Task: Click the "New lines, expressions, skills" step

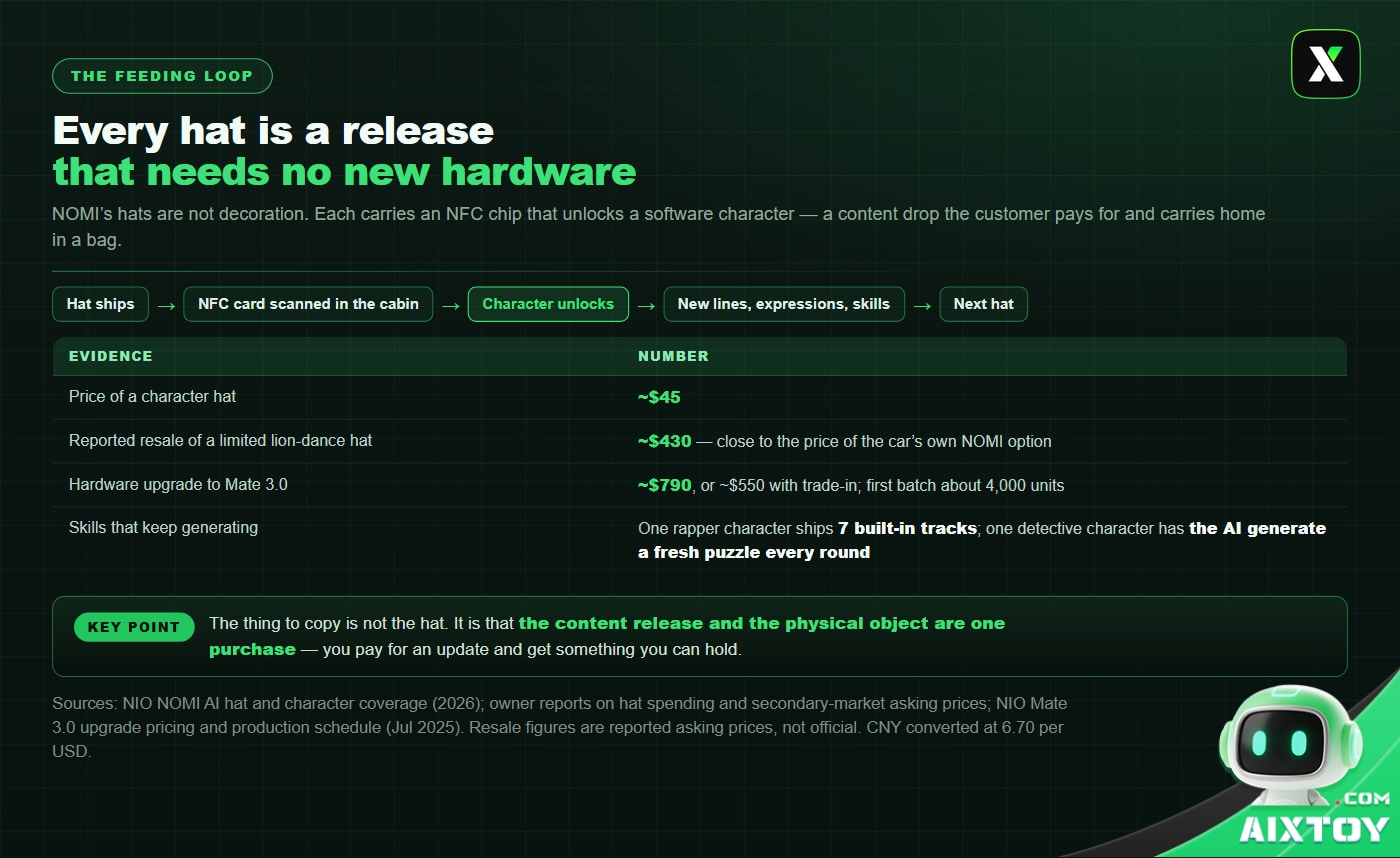Action: coord(784,304)
